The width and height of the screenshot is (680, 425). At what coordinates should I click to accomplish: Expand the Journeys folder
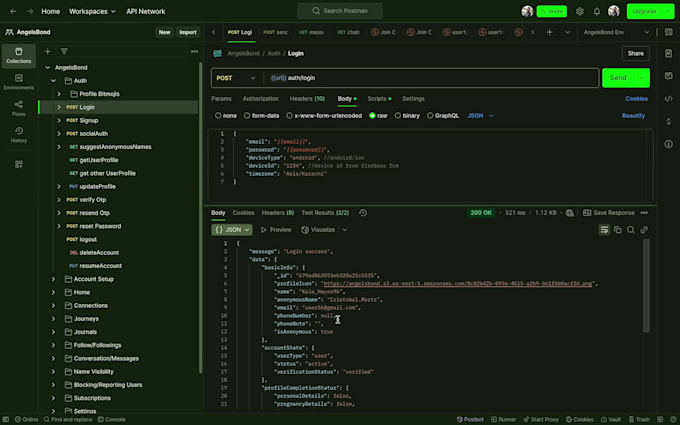(53, 319)
